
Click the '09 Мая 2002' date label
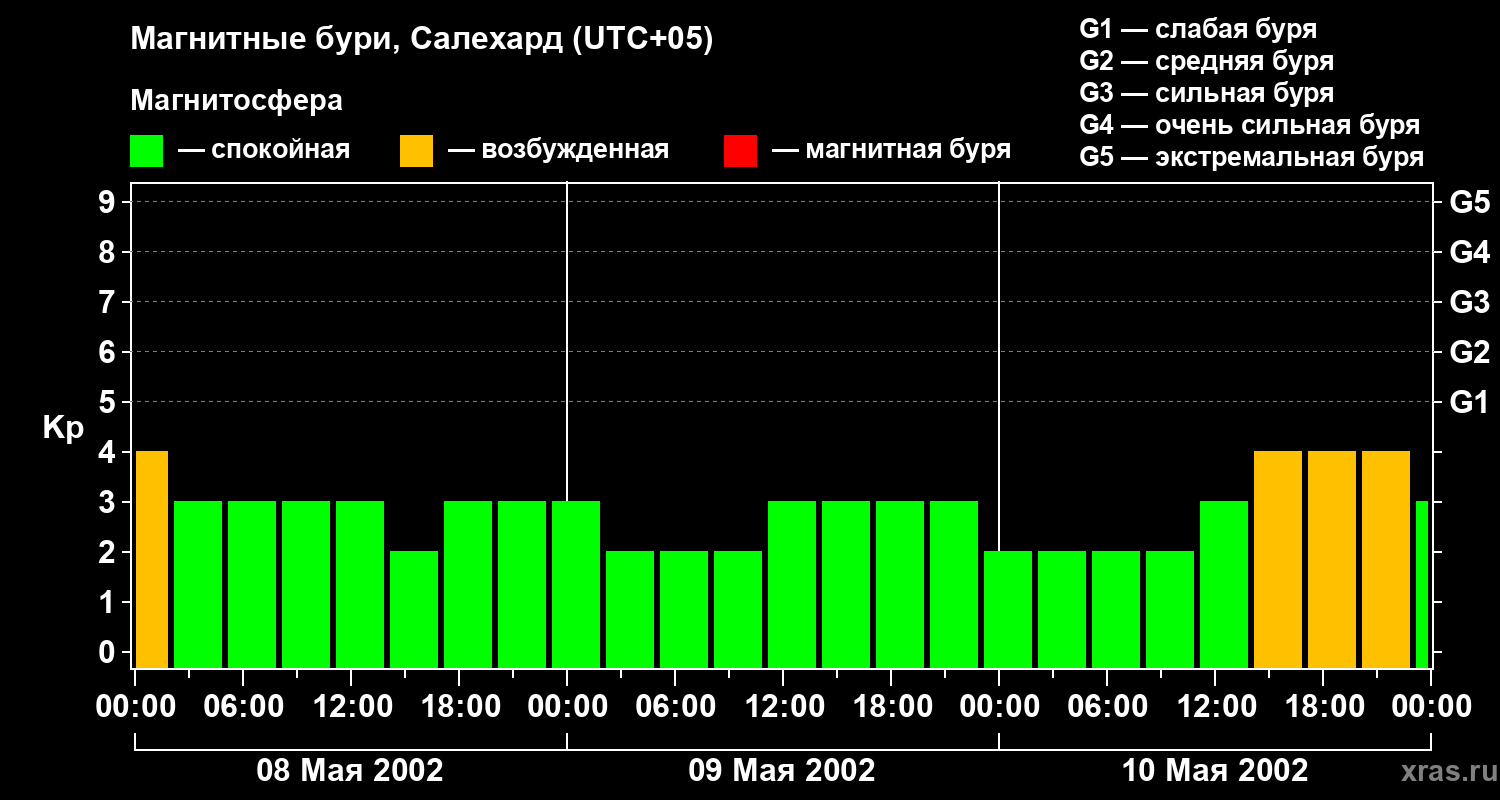(x=782, y=771)
